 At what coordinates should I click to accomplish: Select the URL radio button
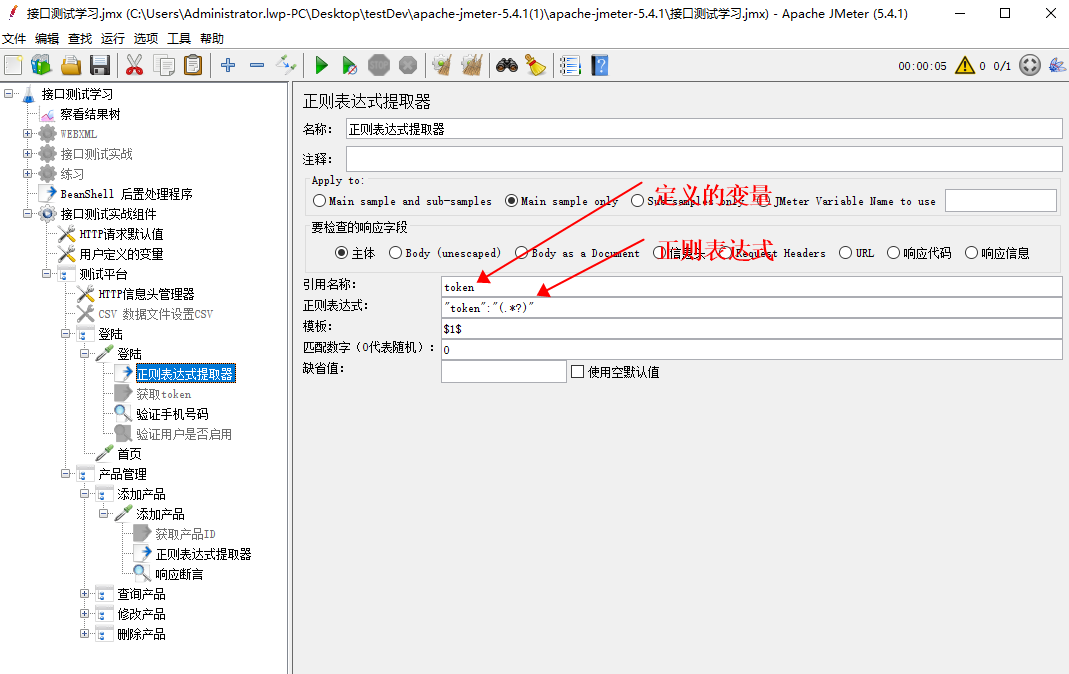pyautogui.click(x=845, y=253)
